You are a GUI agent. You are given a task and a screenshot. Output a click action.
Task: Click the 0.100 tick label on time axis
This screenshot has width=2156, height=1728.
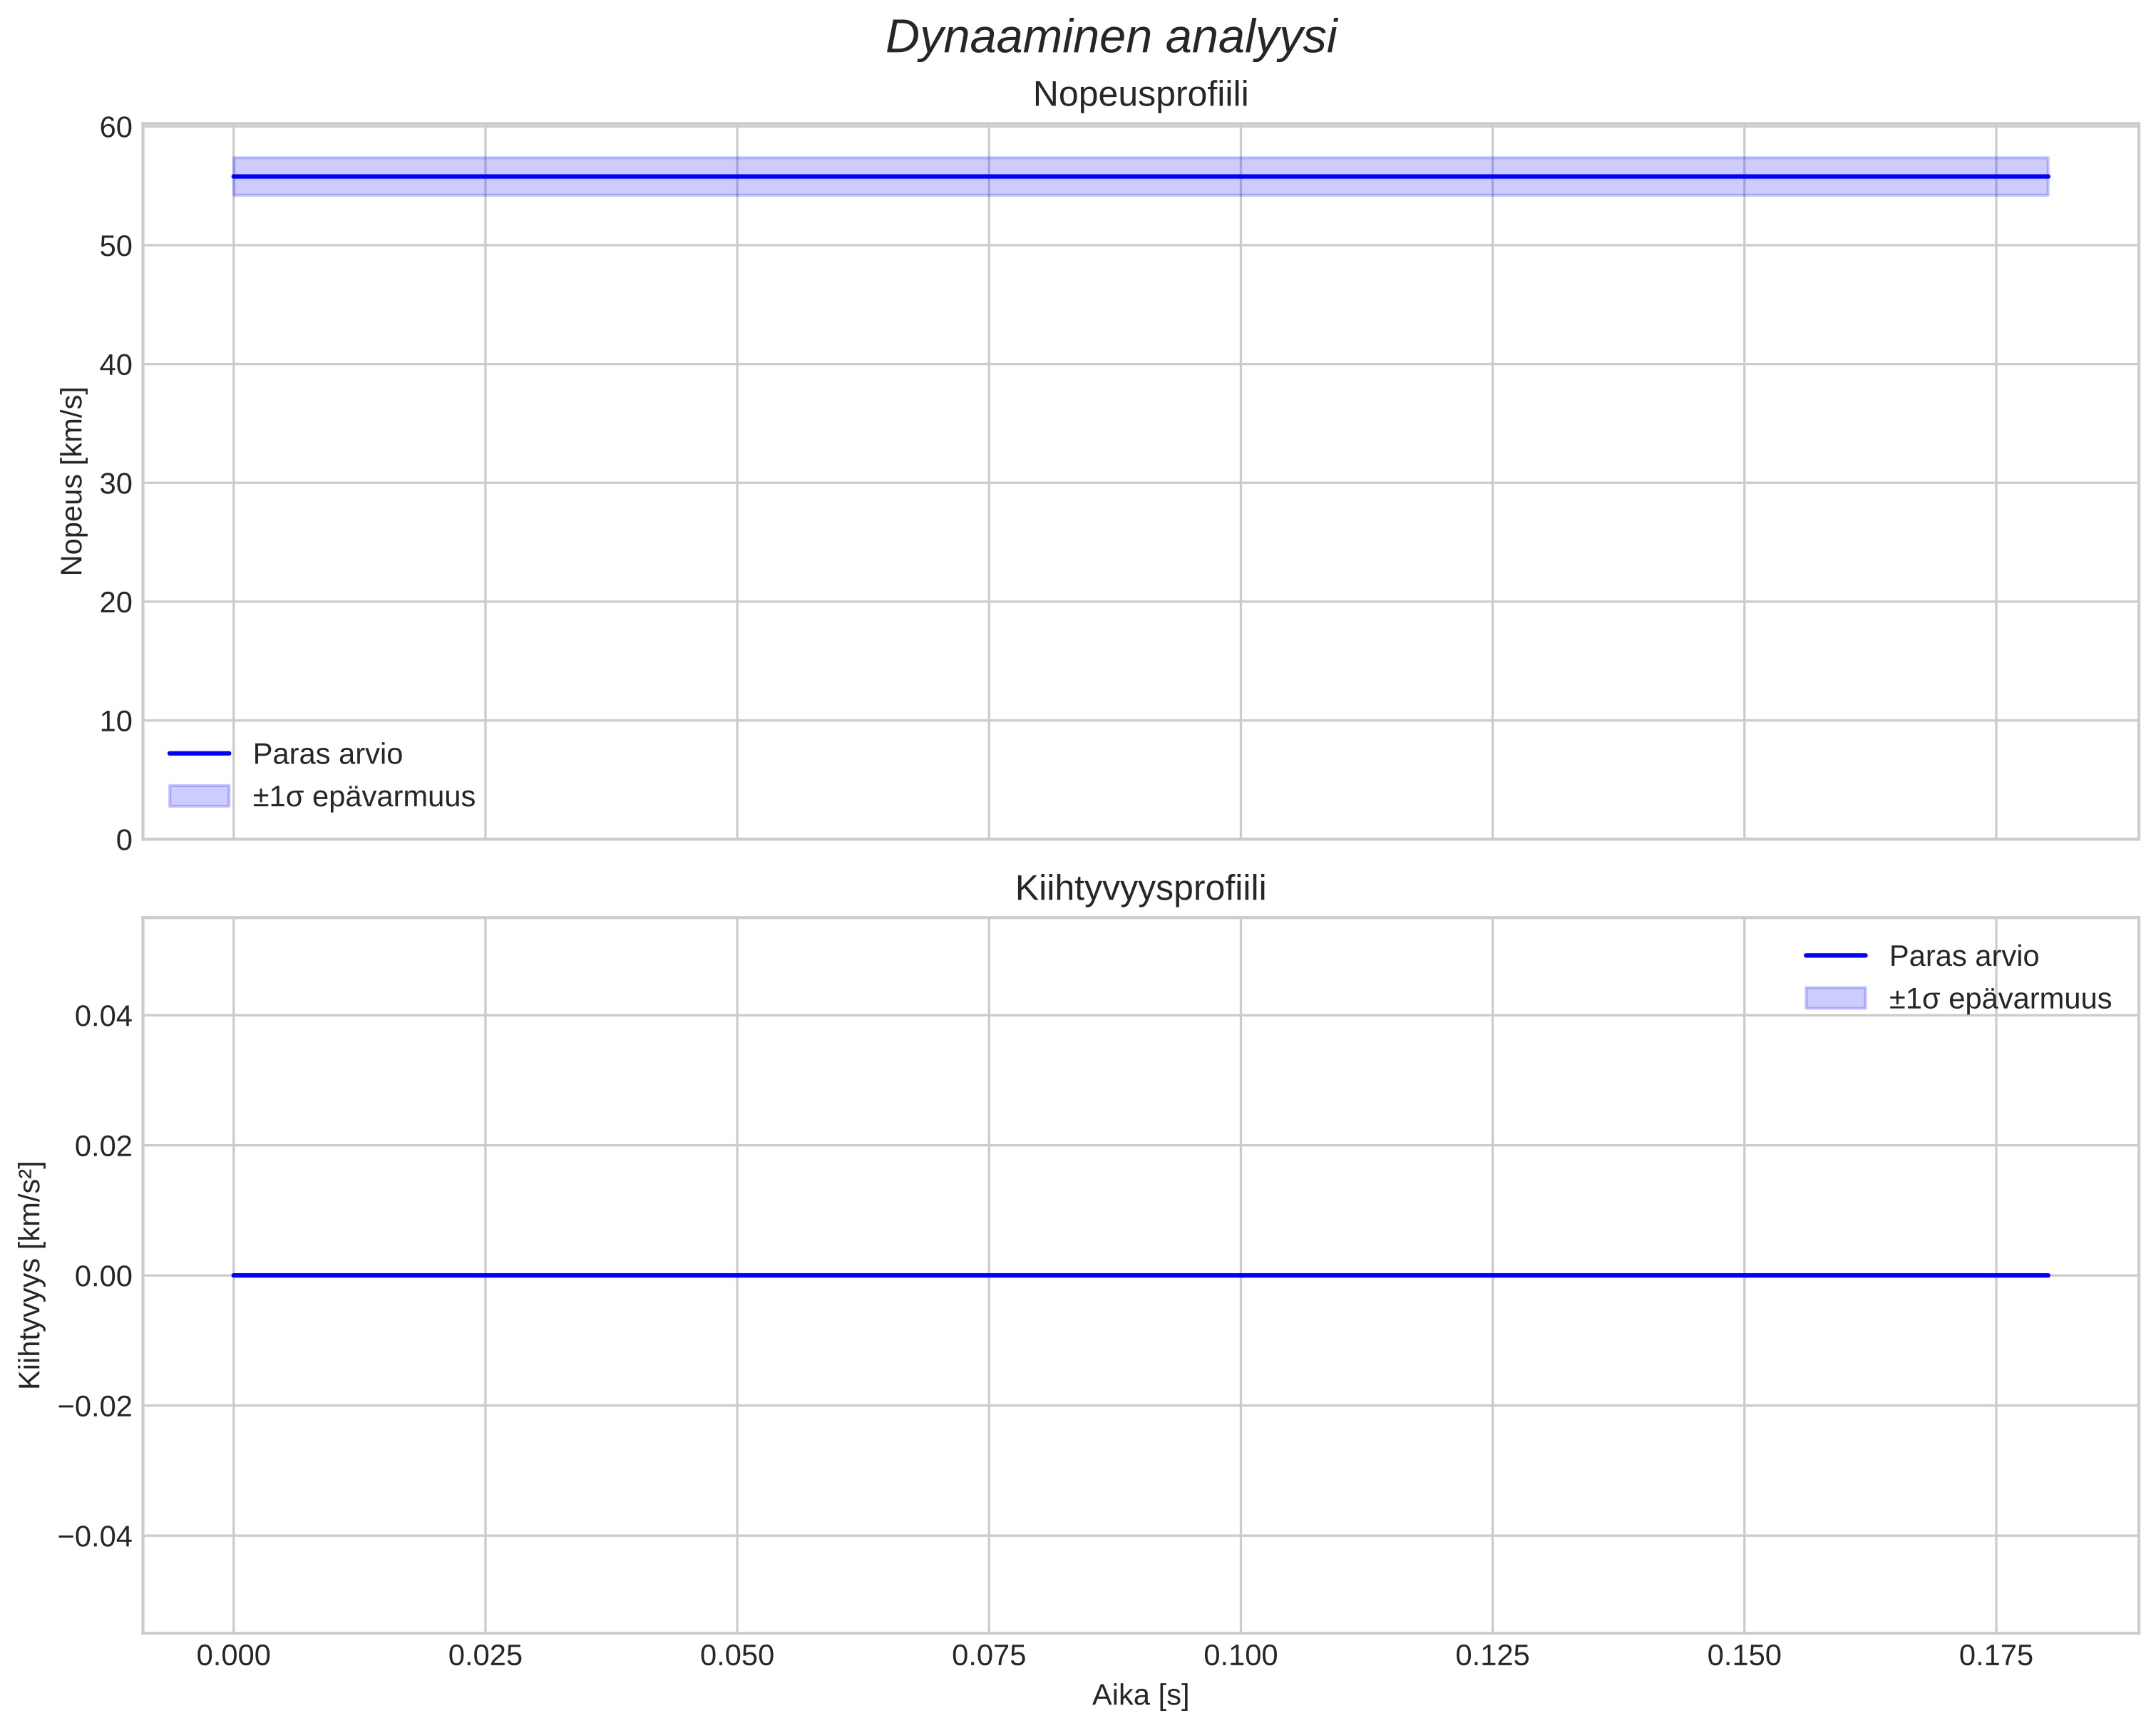(1240, 1656)
